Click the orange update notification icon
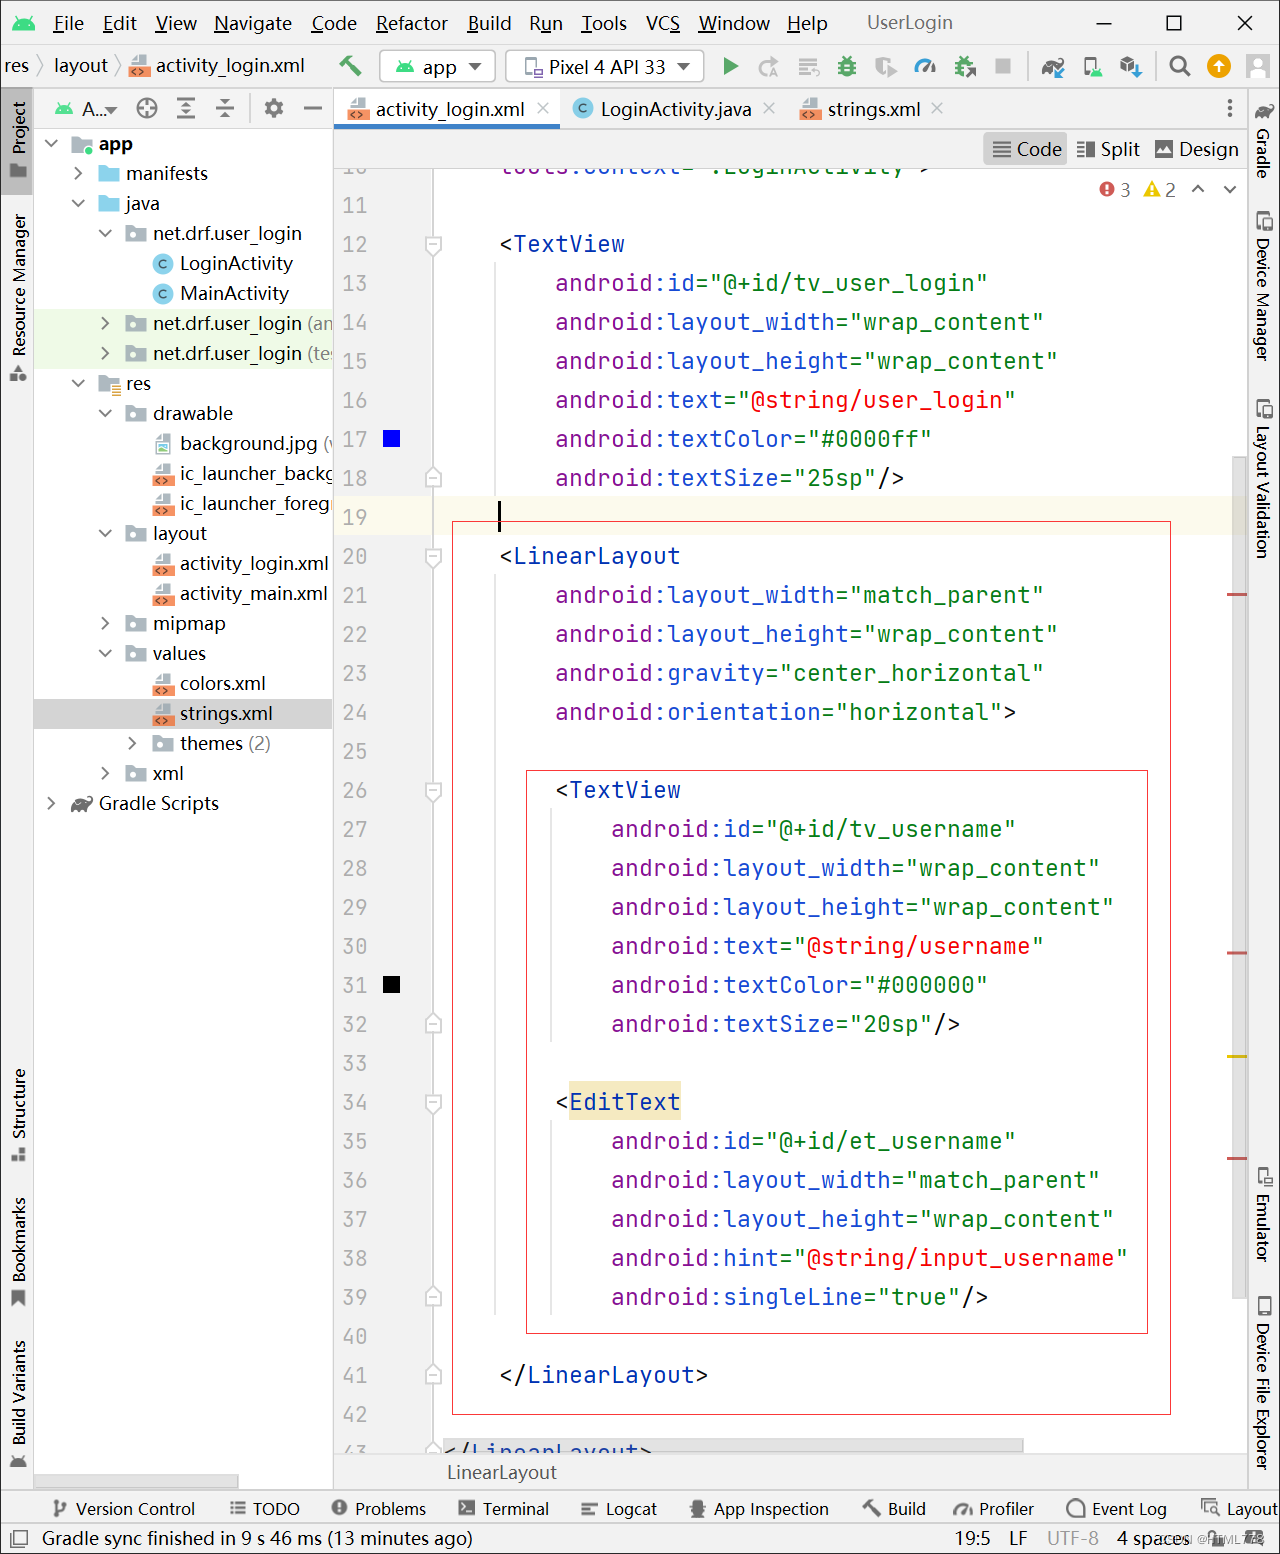Viewport: 1280px width, 1554px height. pos(1219,66)
